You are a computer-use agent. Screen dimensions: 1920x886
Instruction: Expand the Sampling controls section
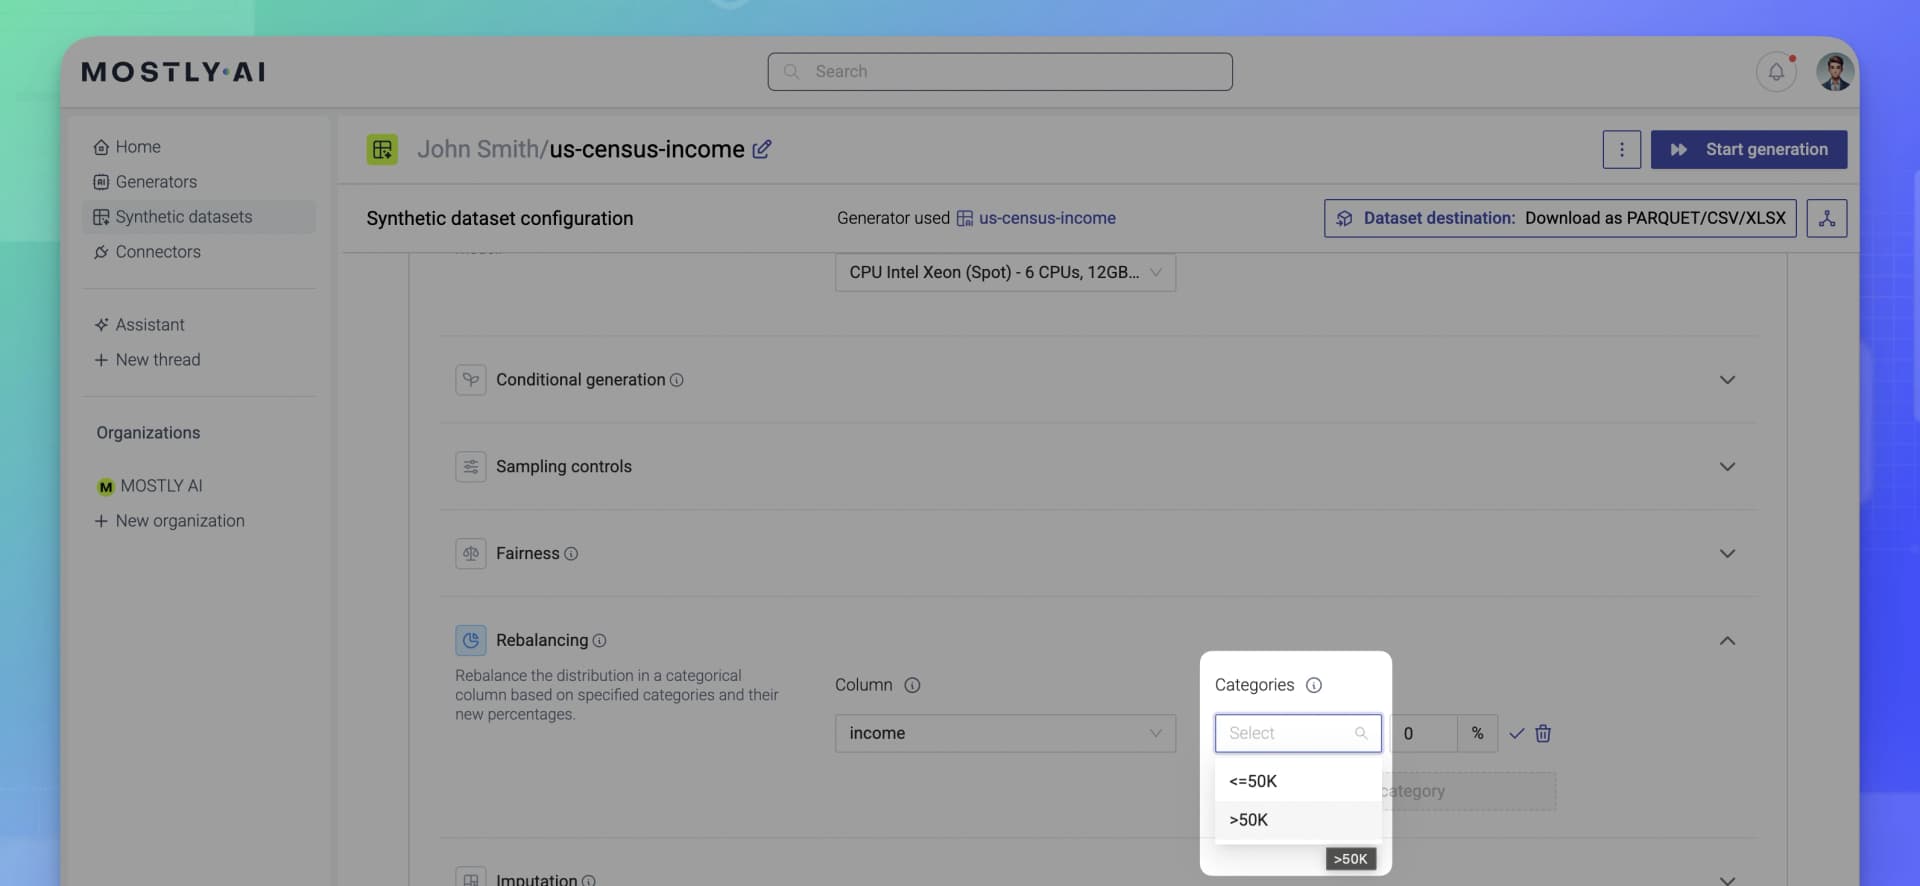[x=1726, y=467]
